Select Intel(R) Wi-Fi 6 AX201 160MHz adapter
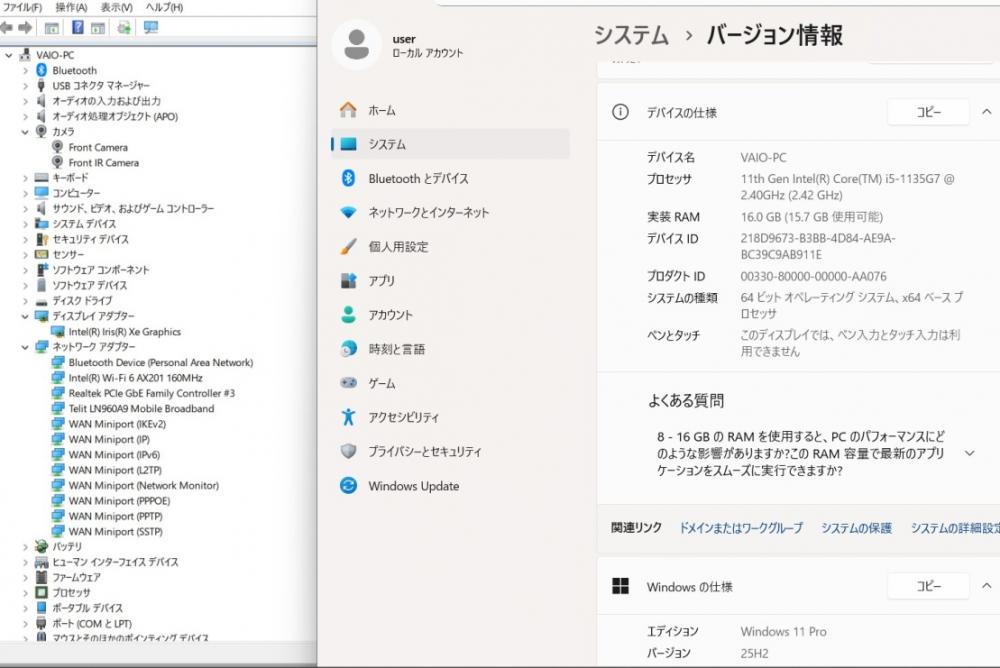1000x668 pixels. [135, 378]
